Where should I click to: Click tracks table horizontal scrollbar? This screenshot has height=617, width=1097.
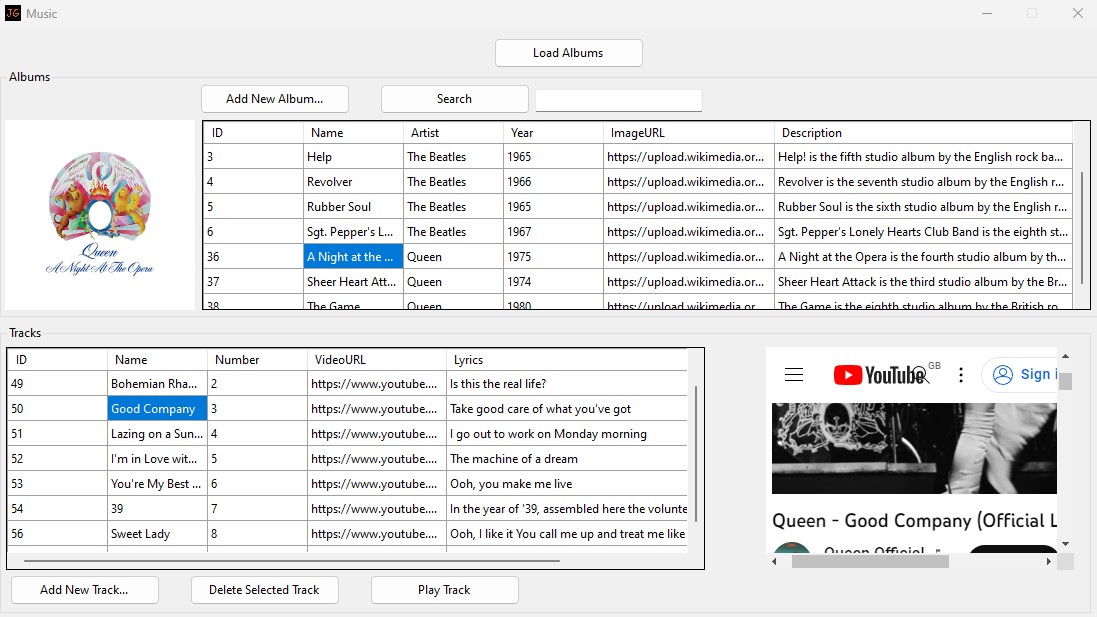[292, 560]
